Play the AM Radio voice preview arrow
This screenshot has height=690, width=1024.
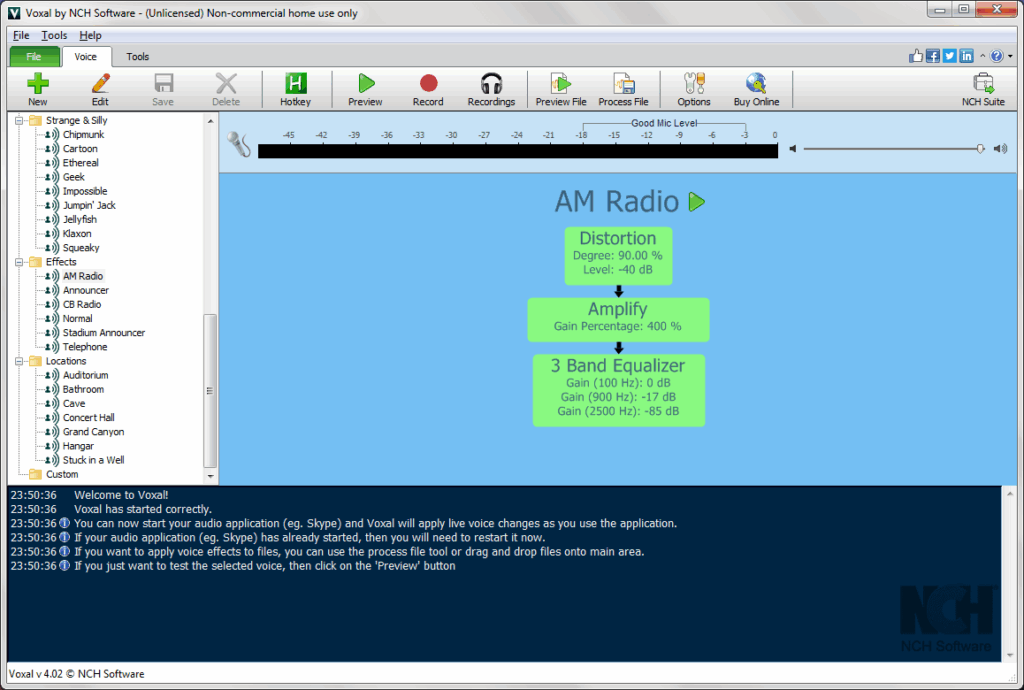tap(697, 202)
